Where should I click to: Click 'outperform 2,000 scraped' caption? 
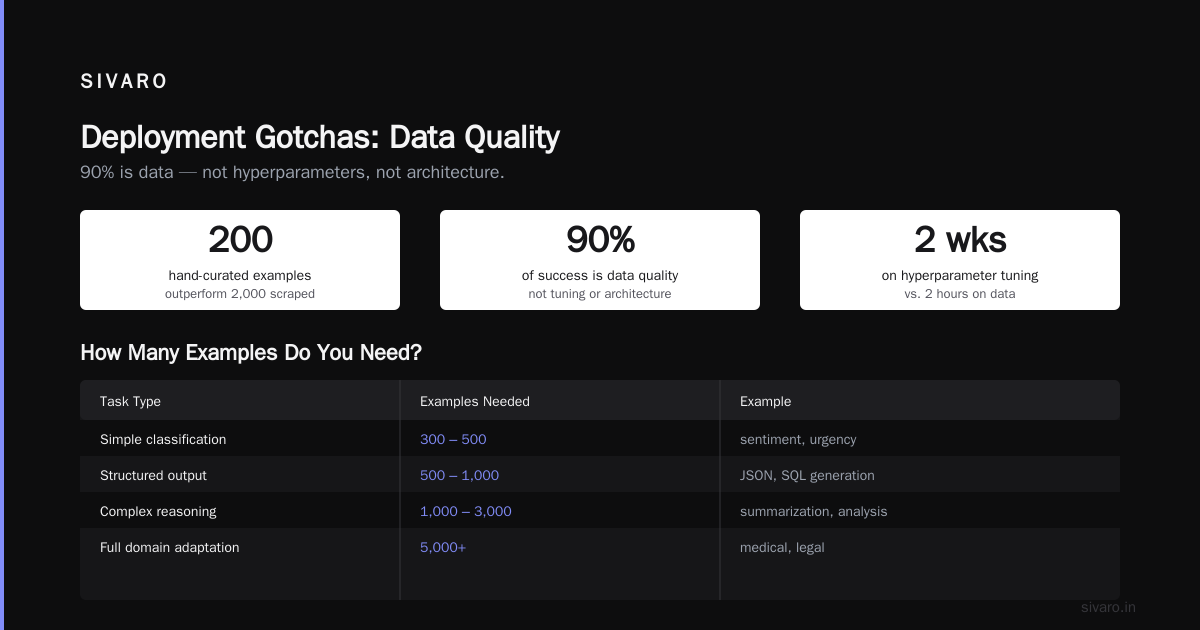pos(240,294)
